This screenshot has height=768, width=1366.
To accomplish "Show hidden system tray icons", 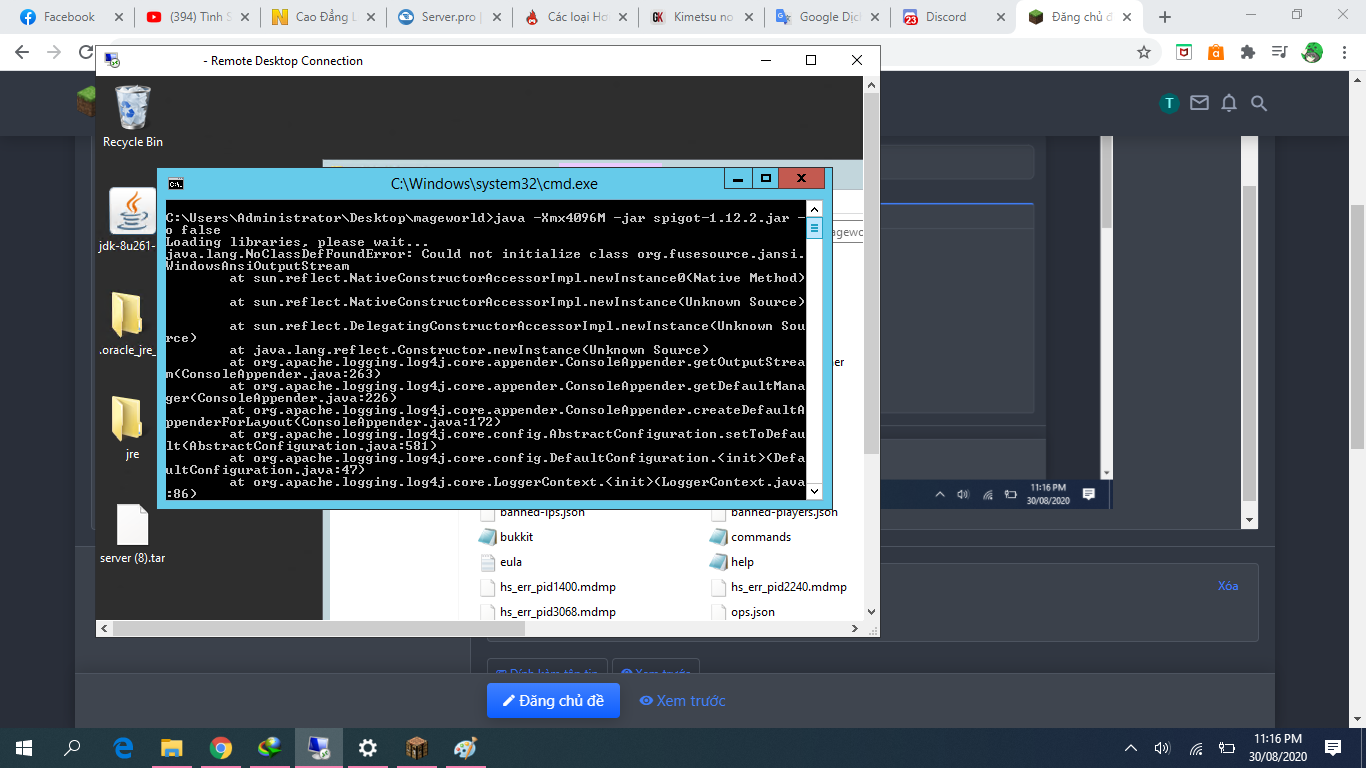I will pyautogui.click(x=1131, y=748).
